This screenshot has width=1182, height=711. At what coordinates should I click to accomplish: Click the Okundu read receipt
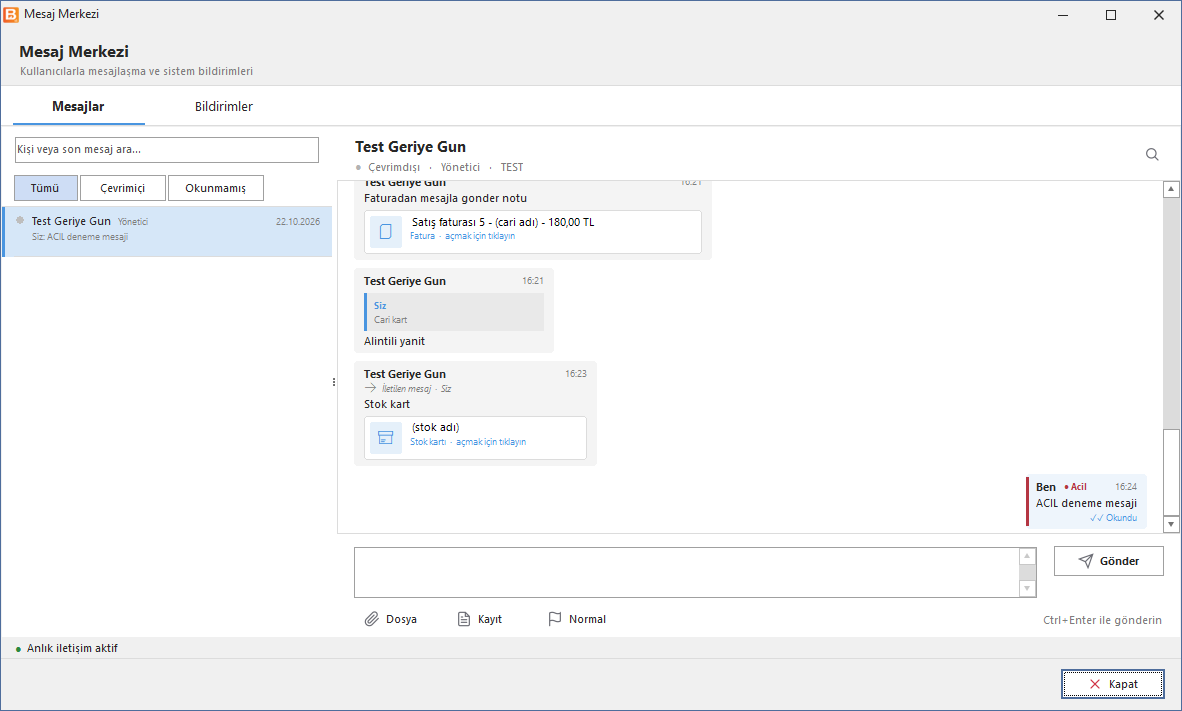point(1113,518)
